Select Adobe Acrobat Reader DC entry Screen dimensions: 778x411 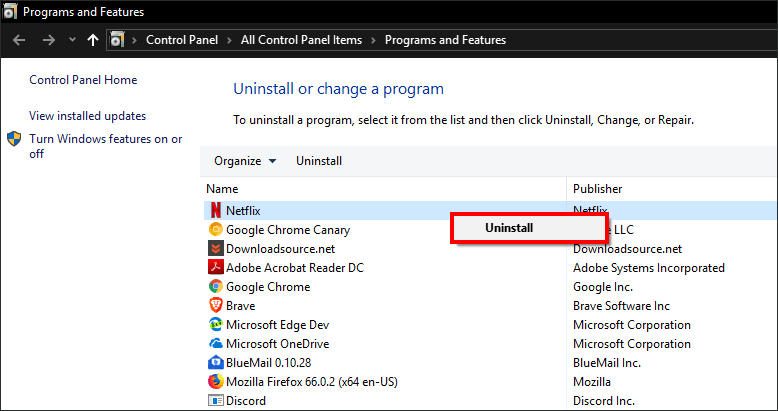pos(295,268)
